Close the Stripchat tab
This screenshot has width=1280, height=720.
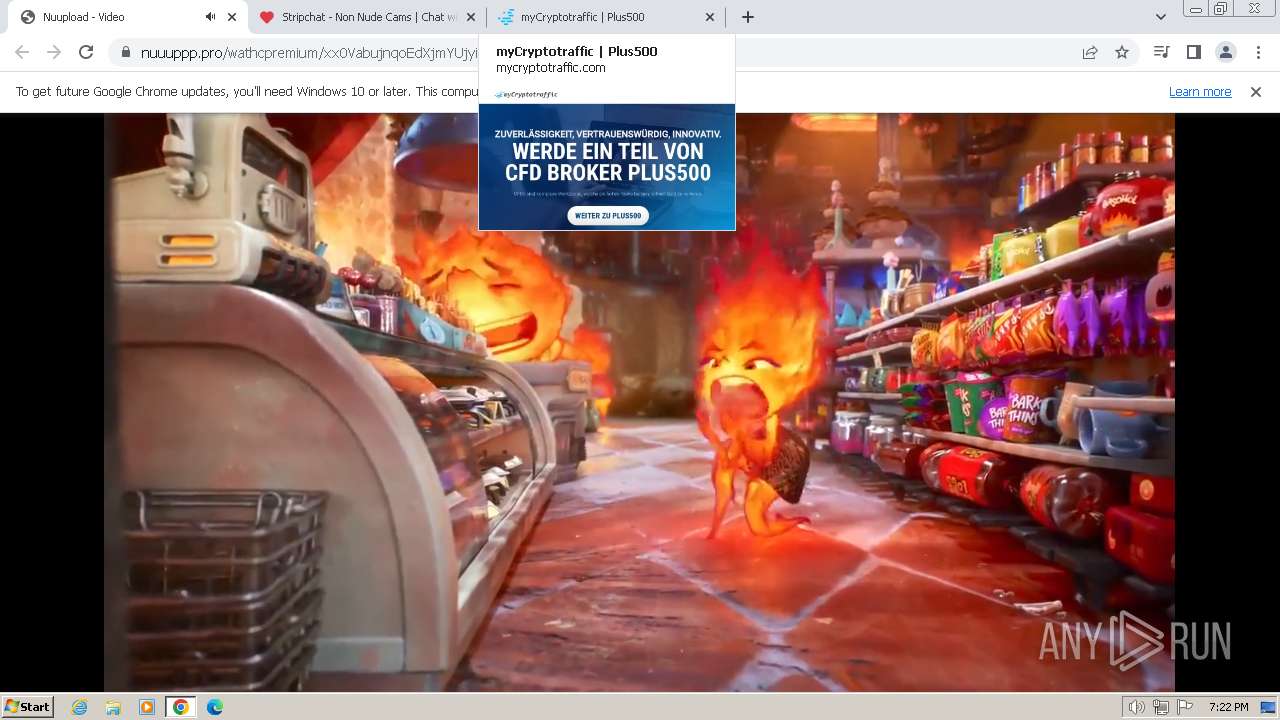[x=471, y=17]
